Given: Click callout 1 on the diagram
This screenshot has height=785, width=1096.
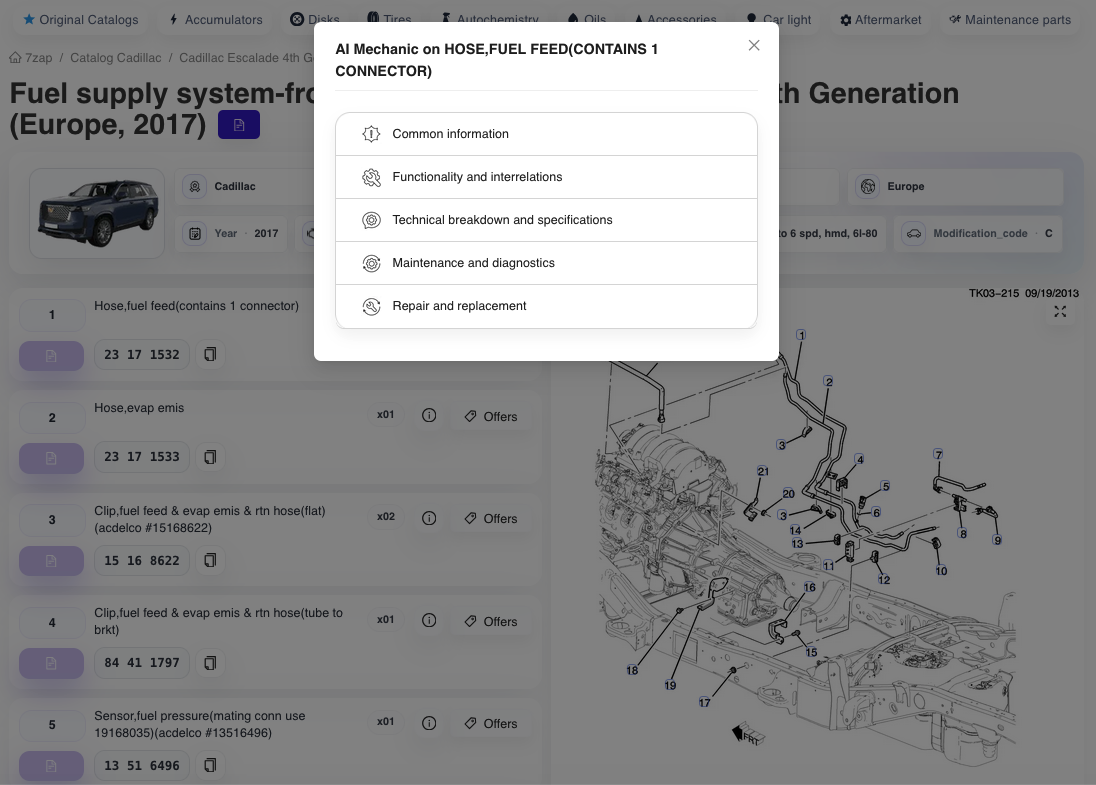Looking at the screenshot, I should 801,335.
